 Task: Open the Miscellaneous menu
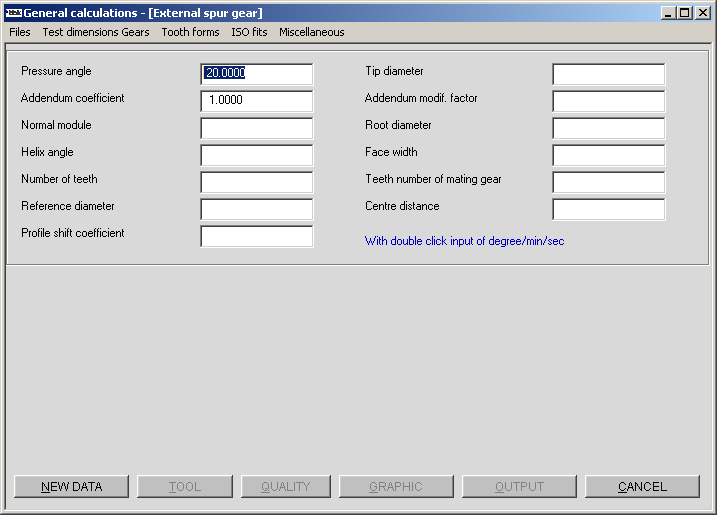tap(311, 32)
